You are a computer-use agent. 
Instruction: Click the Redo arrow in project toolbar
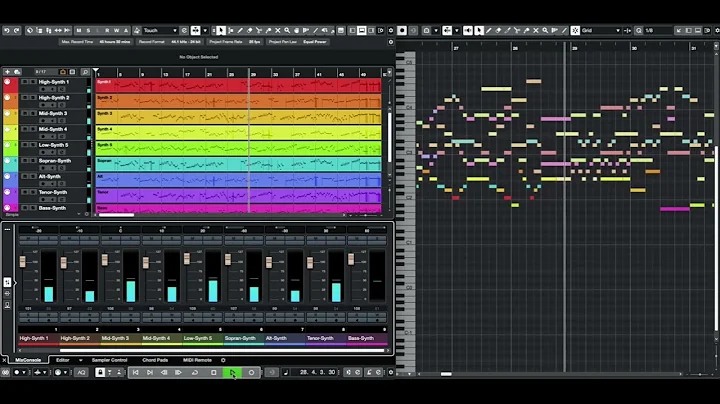point(17,30)
